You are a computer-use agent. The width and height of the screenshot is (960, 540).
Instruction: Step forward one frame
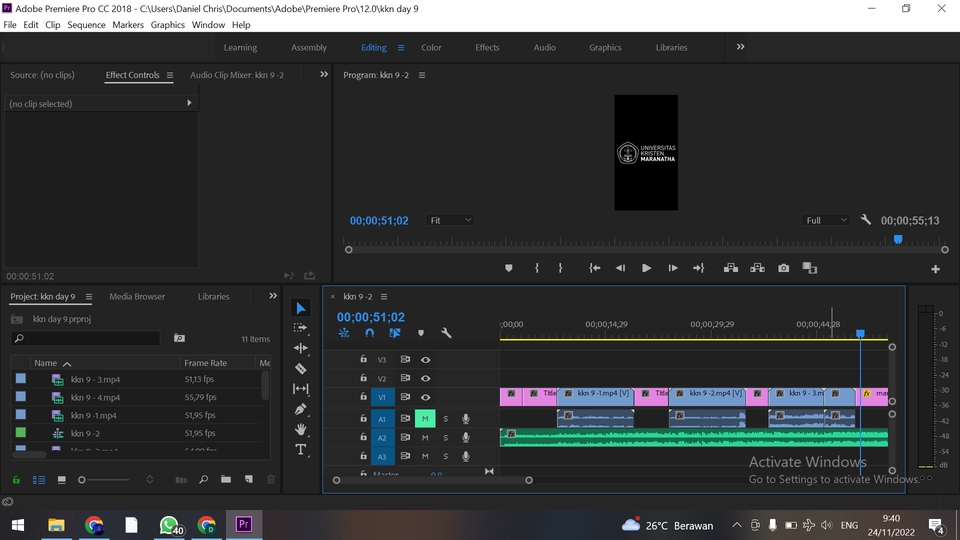pos(673,268)
